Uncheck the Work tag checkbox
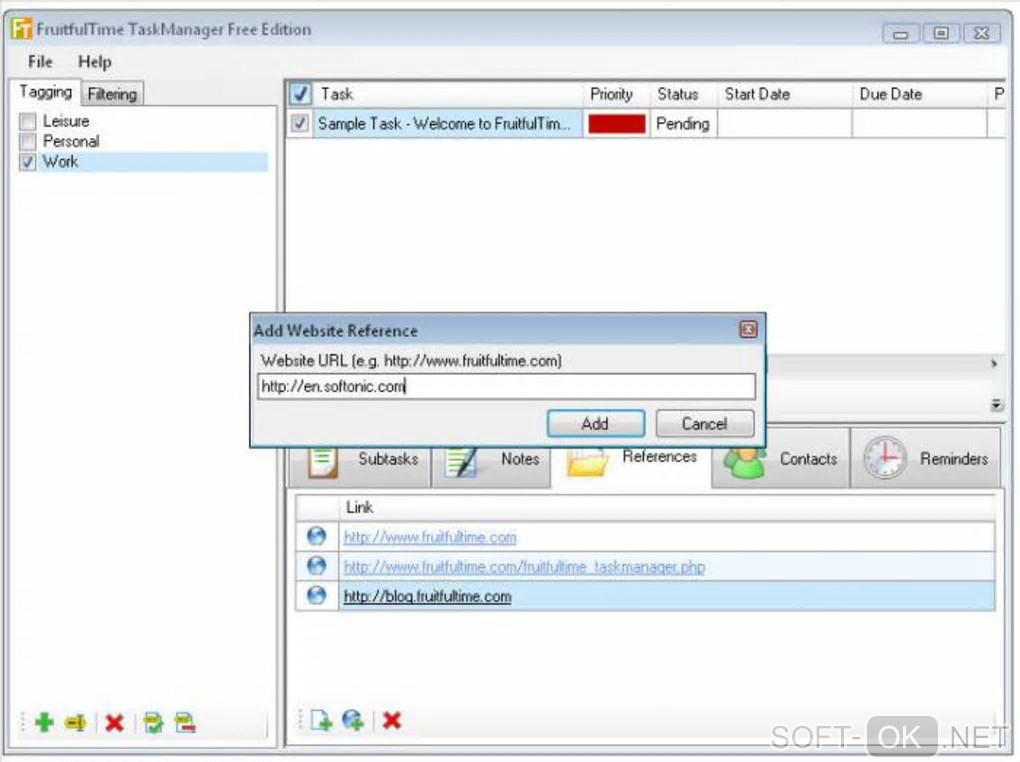The width and height of the screenshot is (1020, 762). [x=28, y=162]
